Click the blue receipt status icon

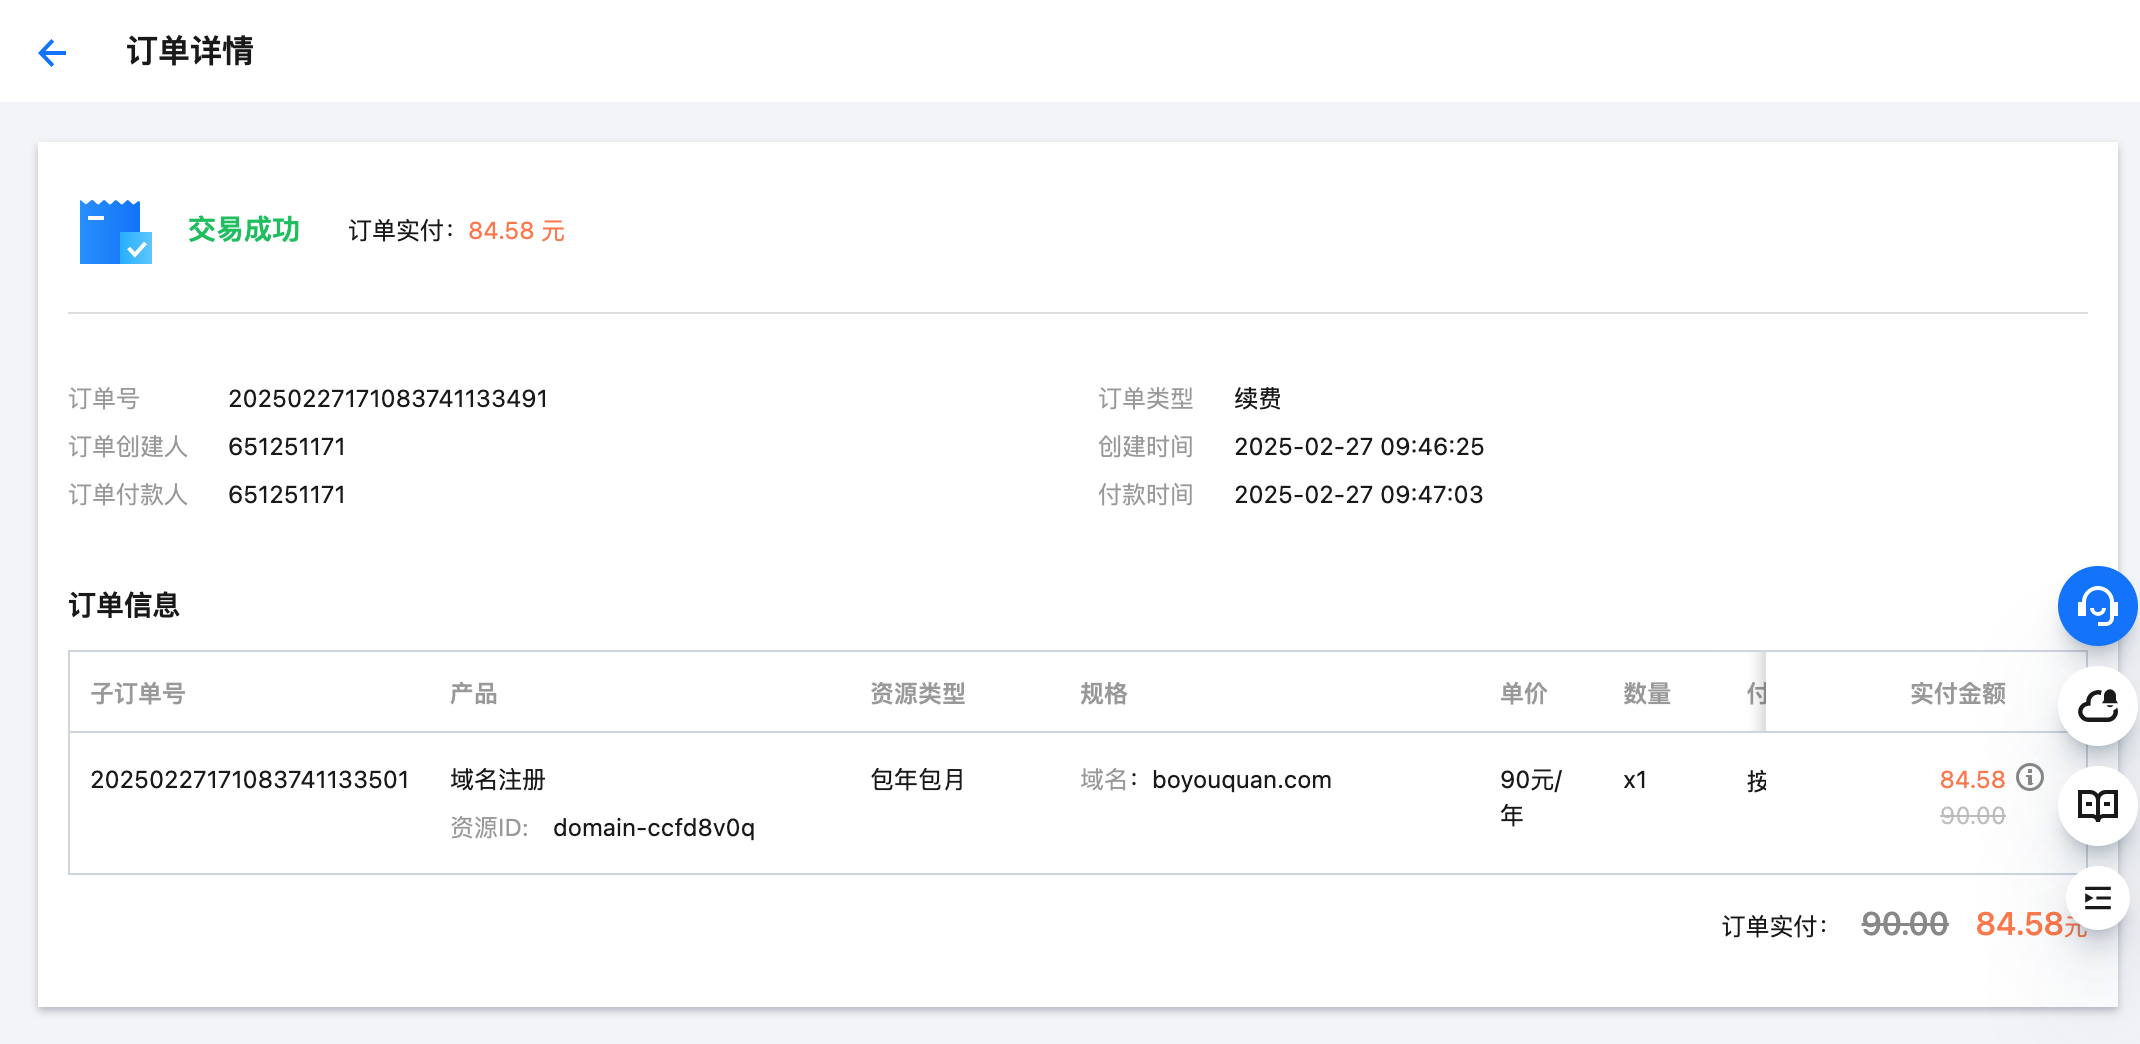tap(115, 231)
